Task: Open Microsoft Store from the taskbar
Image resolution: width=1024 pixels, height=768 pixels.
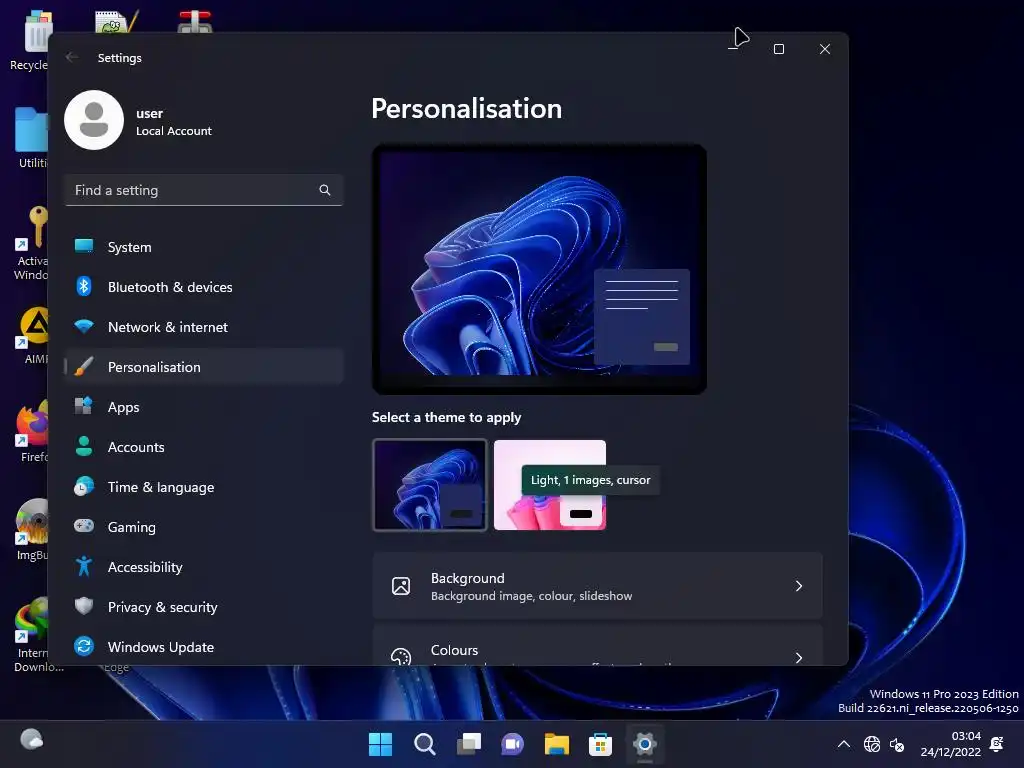Action: click(x=600, y=744)
